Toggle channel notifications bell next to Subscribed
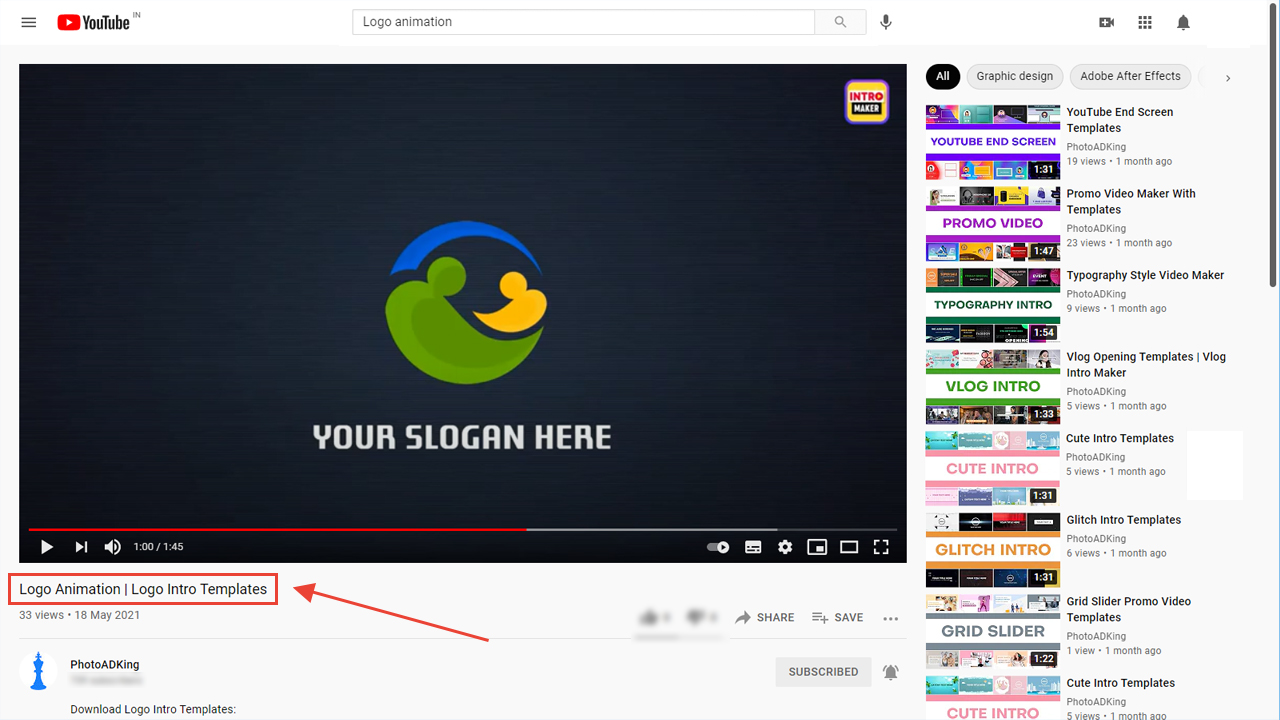This screenshot has height=720, width=1280. pos(891,671)
